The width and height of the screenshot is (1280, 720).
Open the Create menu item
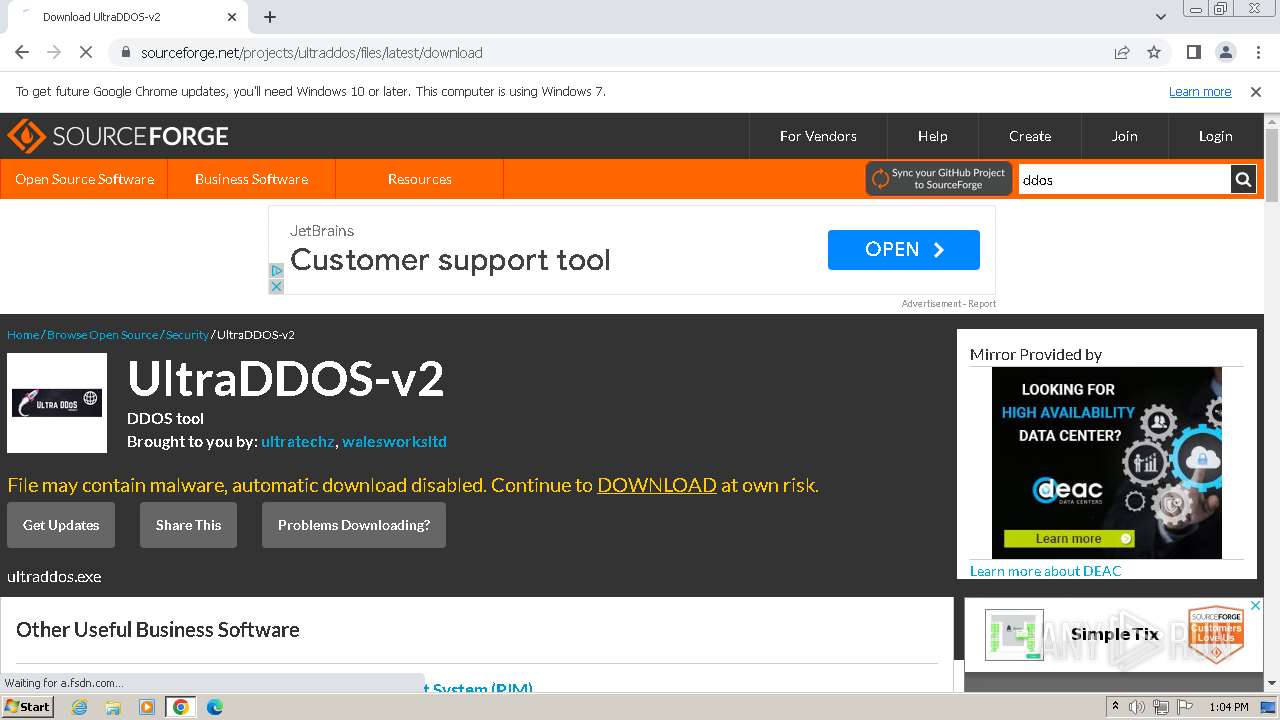tap(1029, 136)
